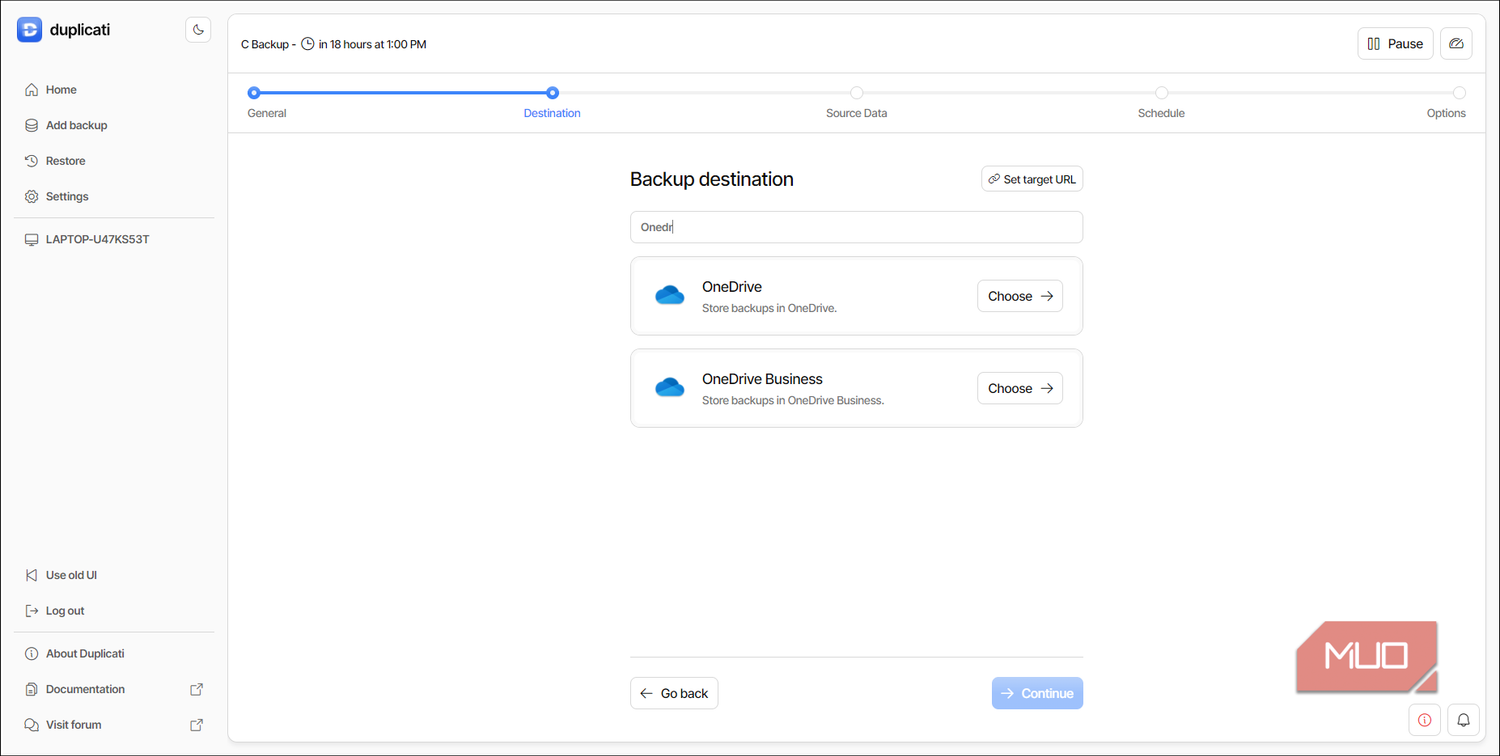Open notifications bell icon
Screen dimensions: 1500x756
click(1463, 720)
